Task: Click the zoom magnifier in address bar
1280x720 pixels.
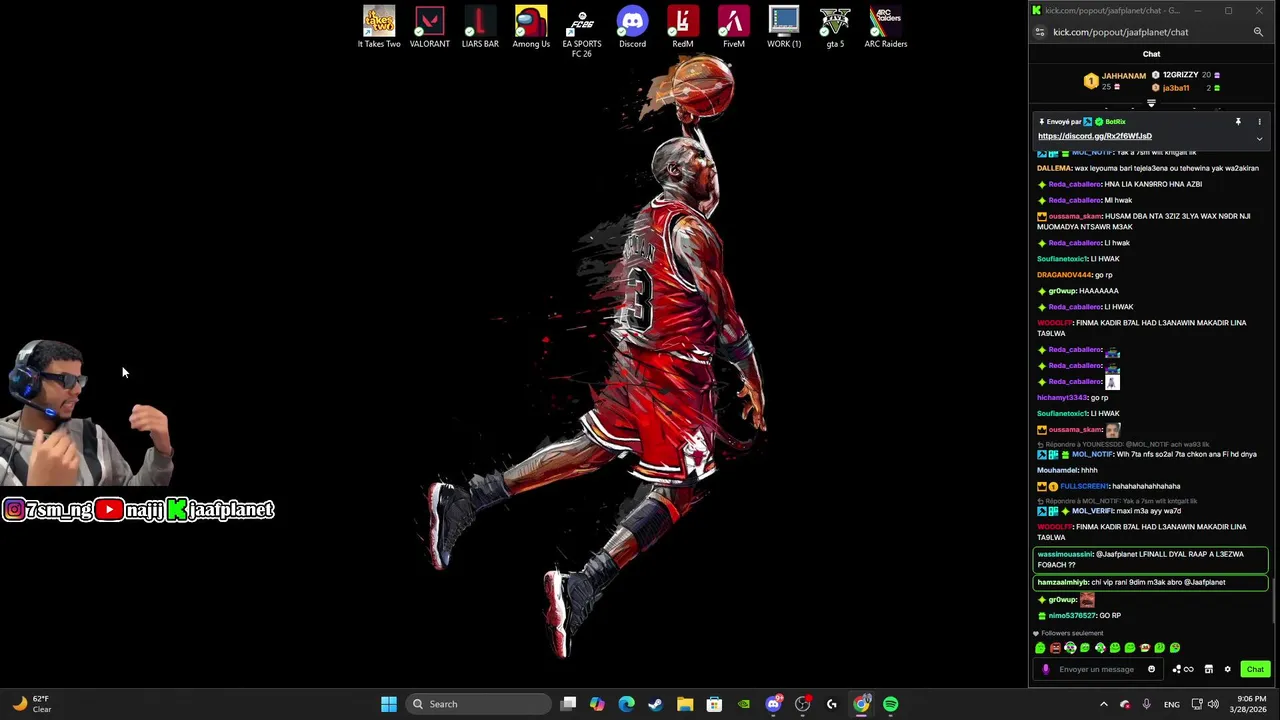Action: point(1258,32)
